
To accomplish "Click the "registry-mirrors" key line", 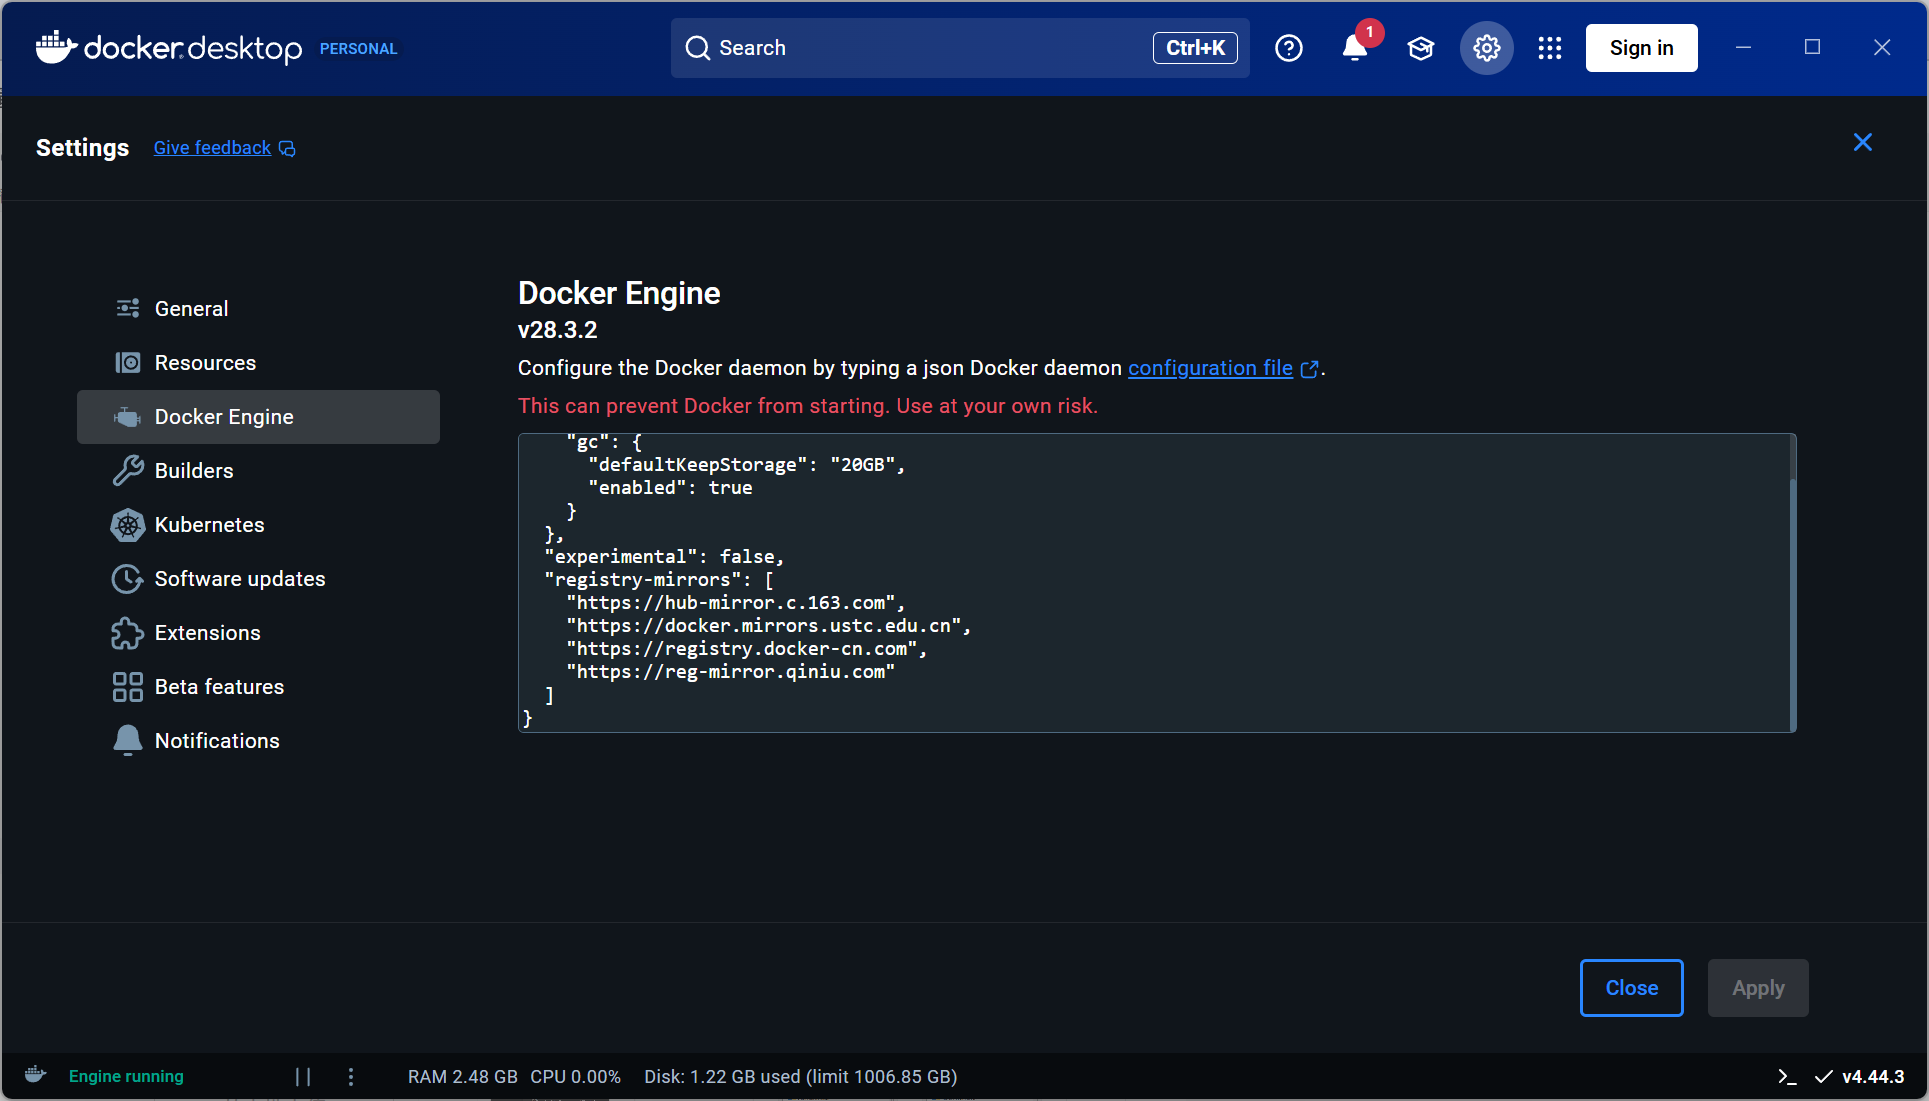I will pos(659,580).
